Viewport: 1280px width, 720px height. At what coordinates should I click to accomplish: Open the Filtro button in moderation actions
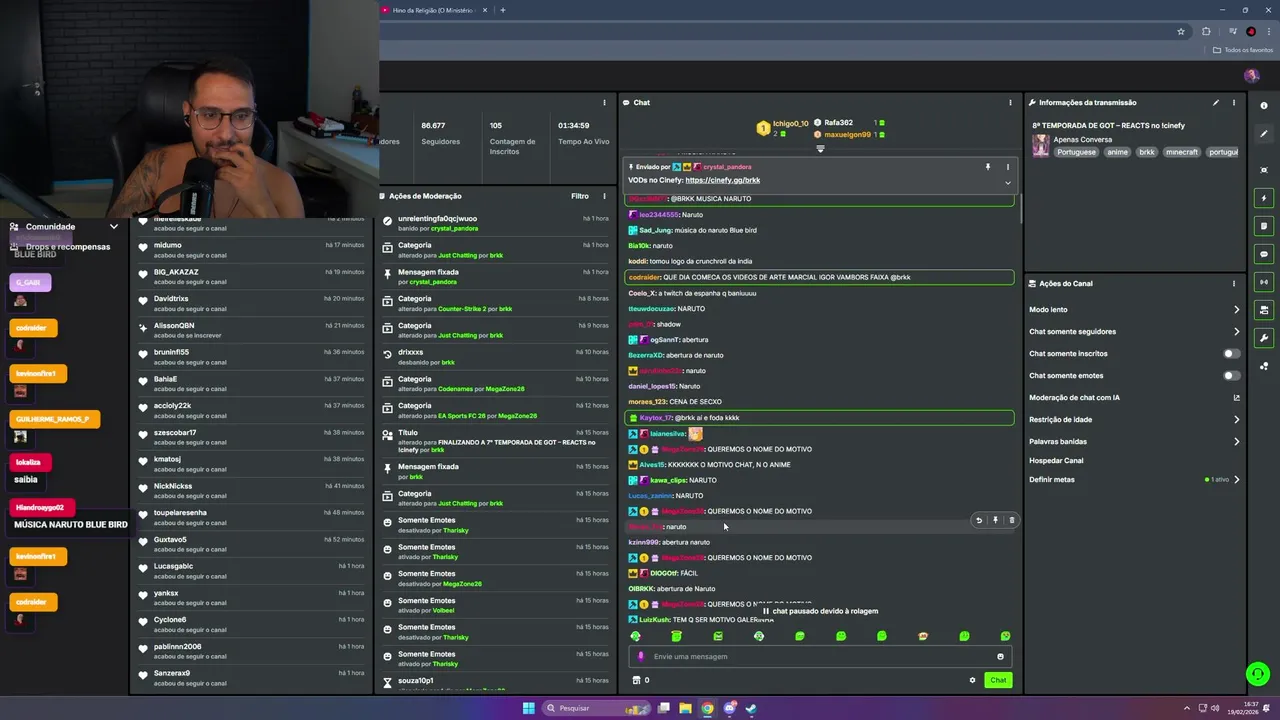pyautogui.click(x=580, y=196)
